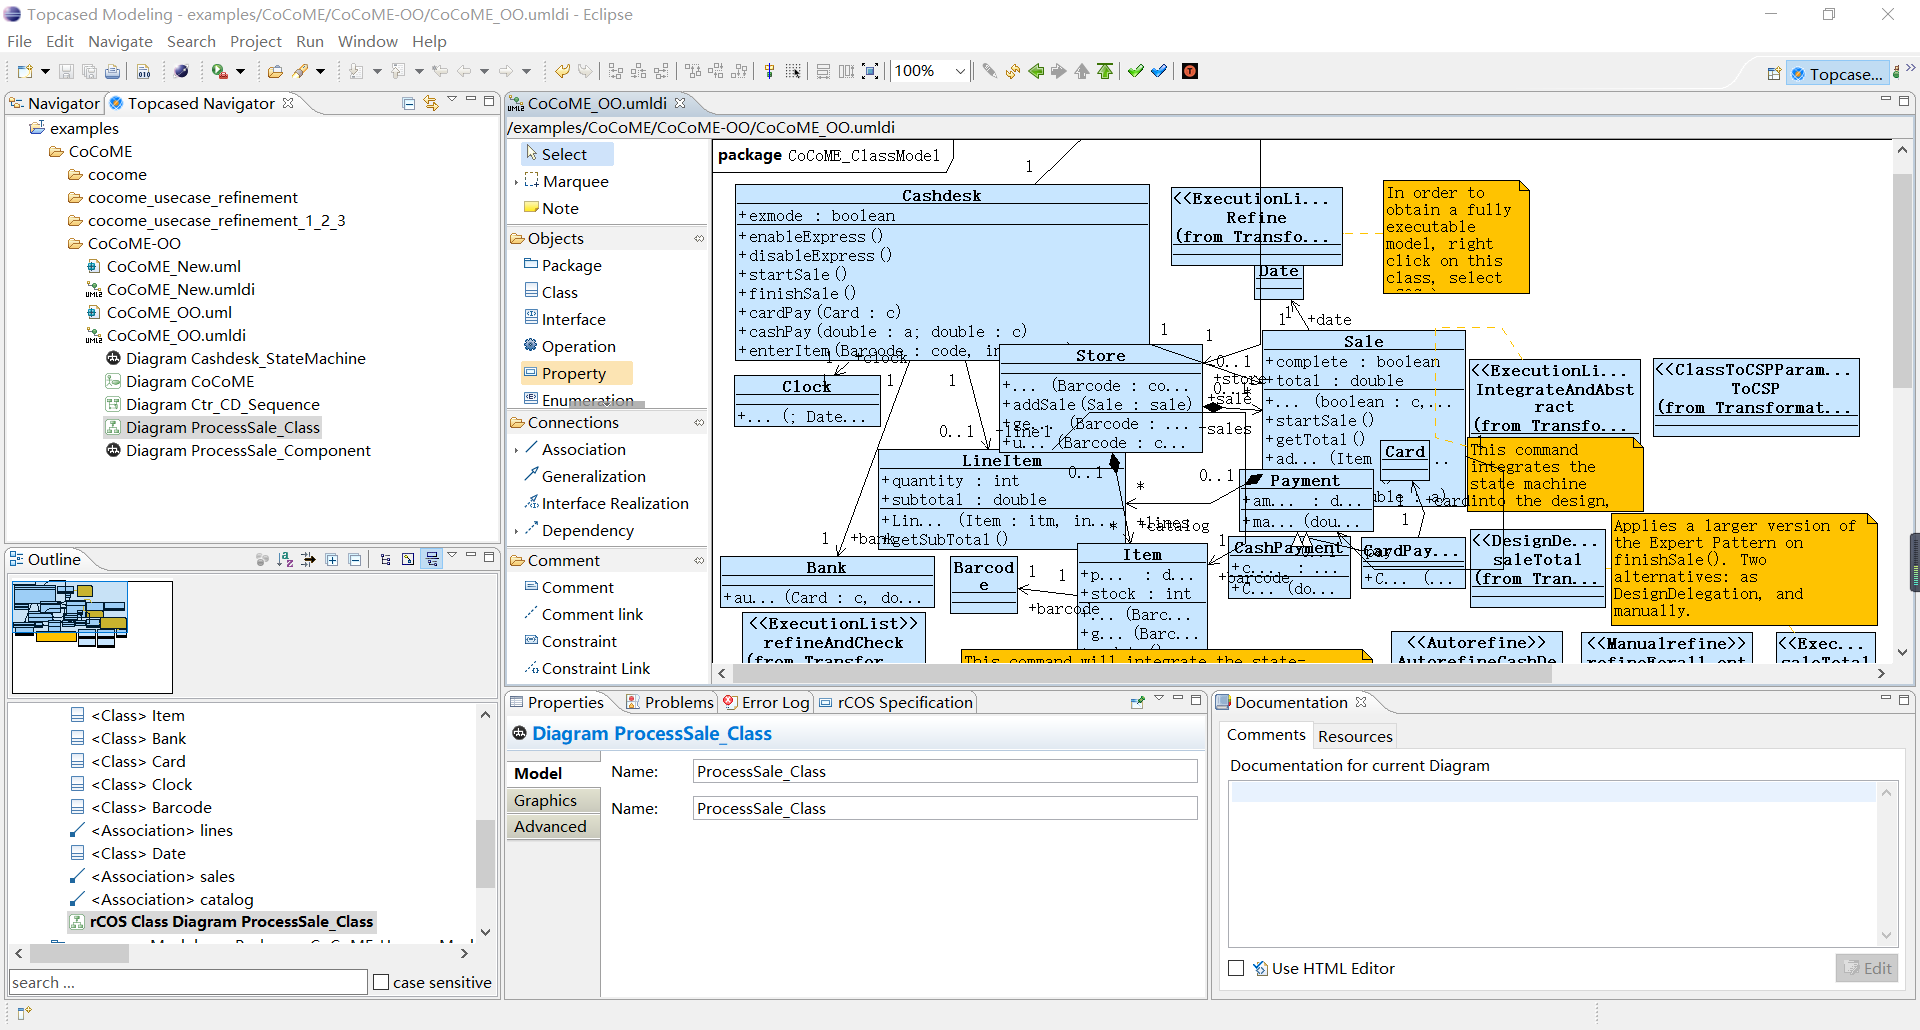
Task: Sort the Outline alphabetically with the az icon
Action: click(x=285, y=559)
